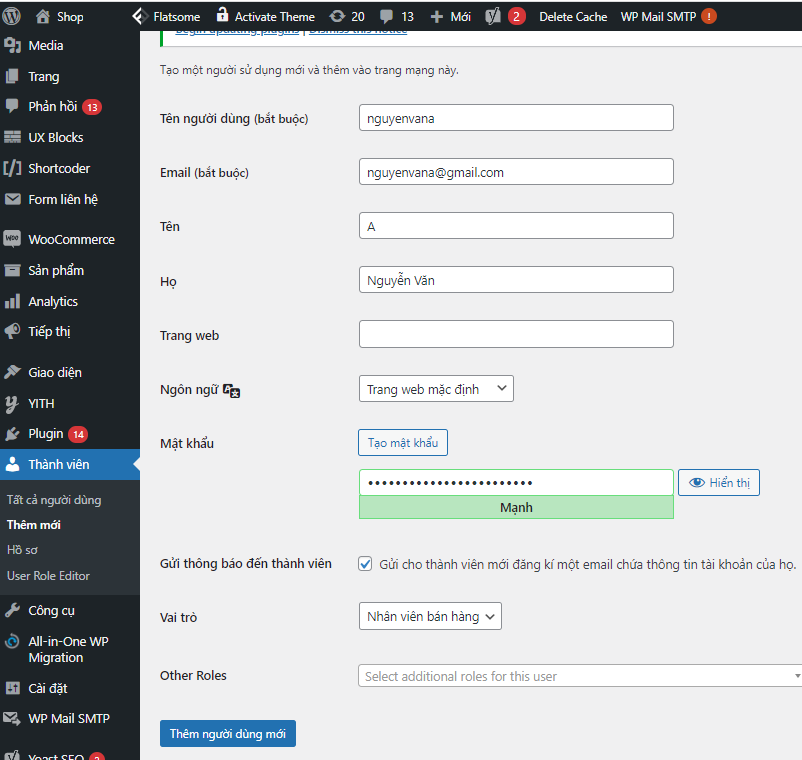
Task: Open the Ngôn ngữ language dropdown
Action: pos(436,389)
